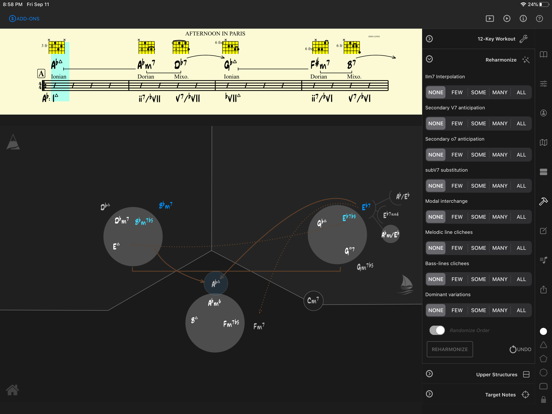Click section marker A in the score
Image resolution: width=552 pixels, height=414 pixels.
pyautogui.click(x=41, y=74)
